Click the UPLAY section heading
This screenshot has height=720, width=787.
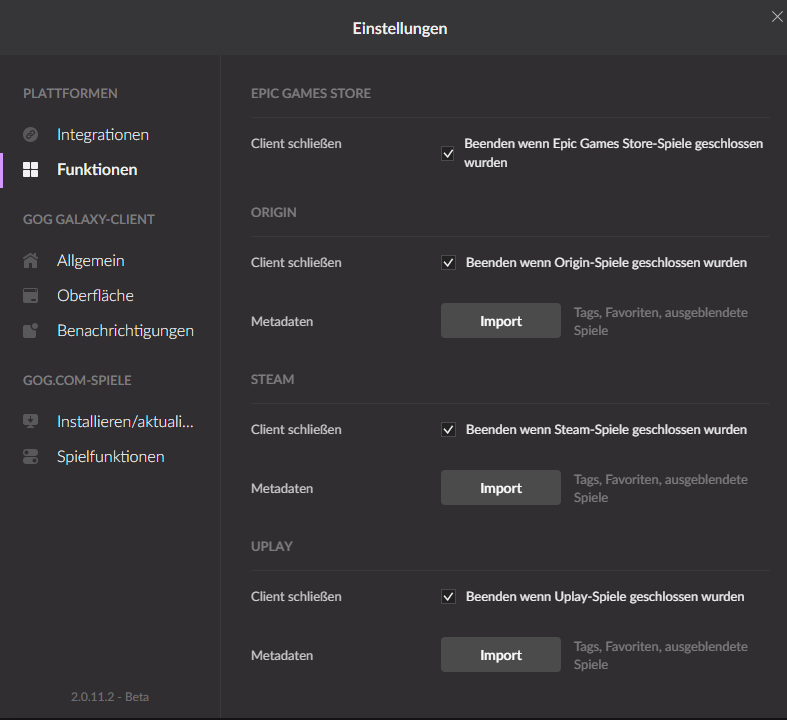272,546
